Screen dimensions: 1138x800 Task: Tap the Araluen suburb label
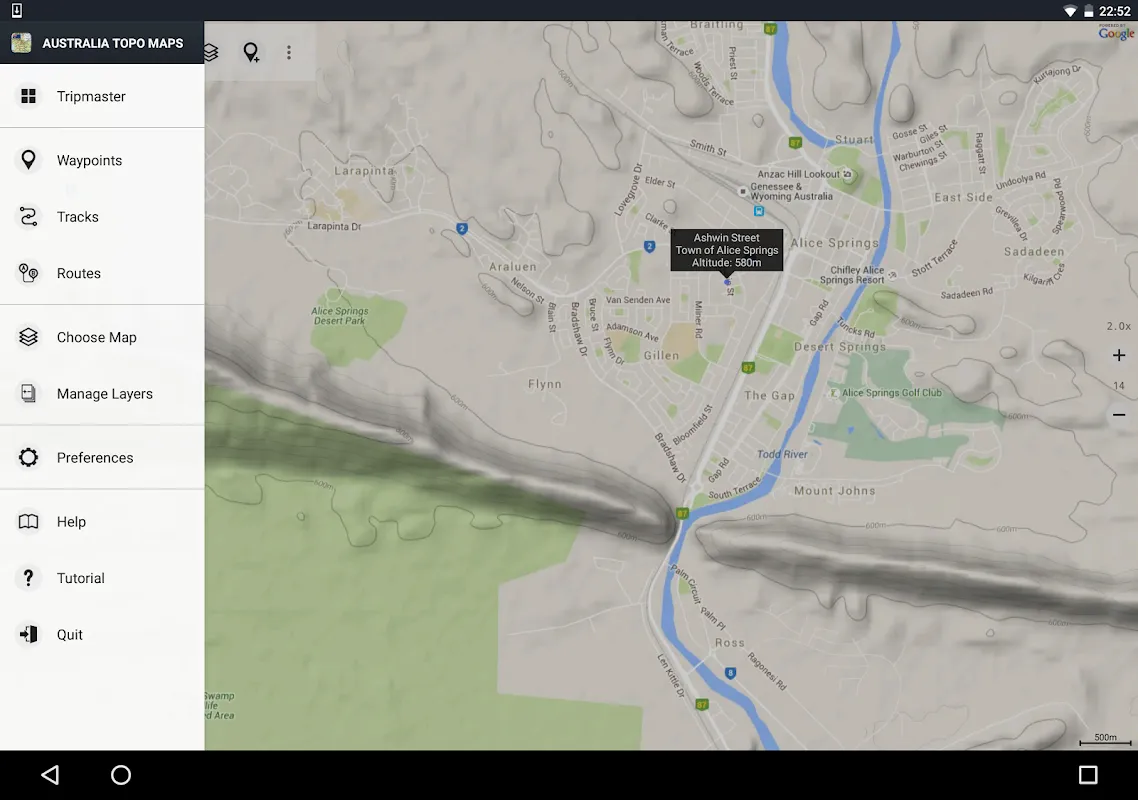512,266
